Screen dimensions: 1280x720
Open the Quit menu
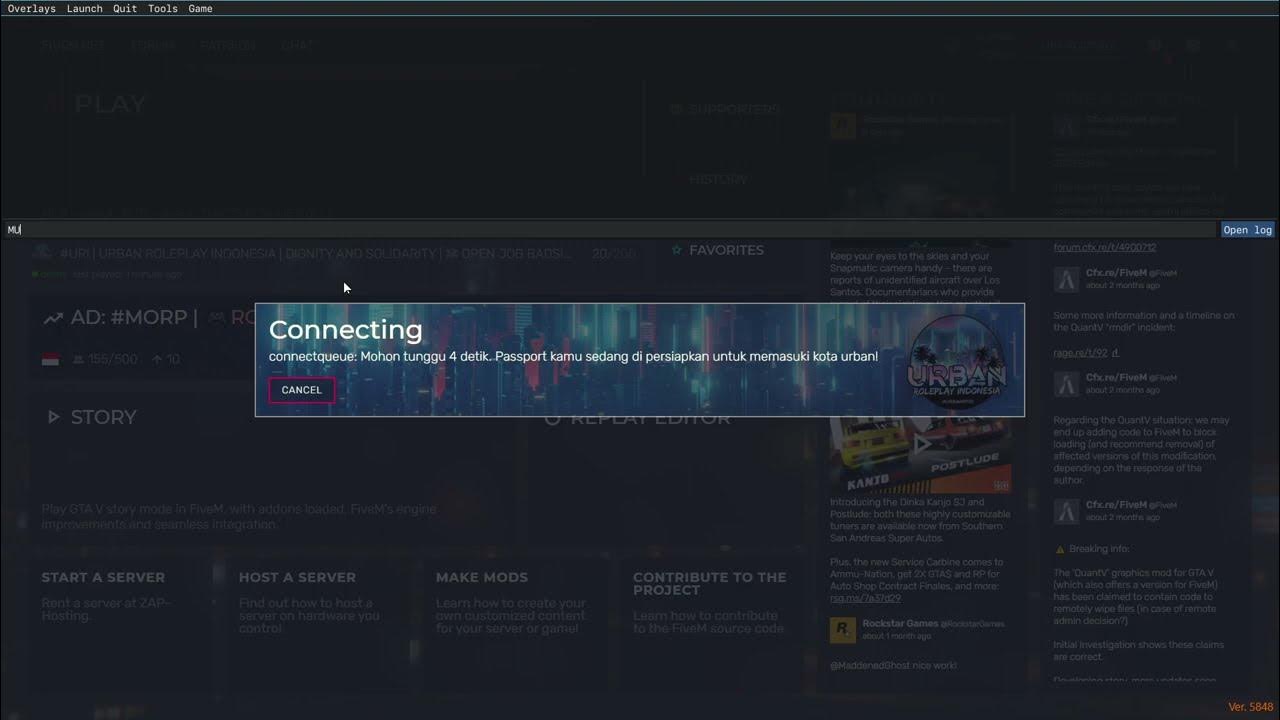click(125, 8)
